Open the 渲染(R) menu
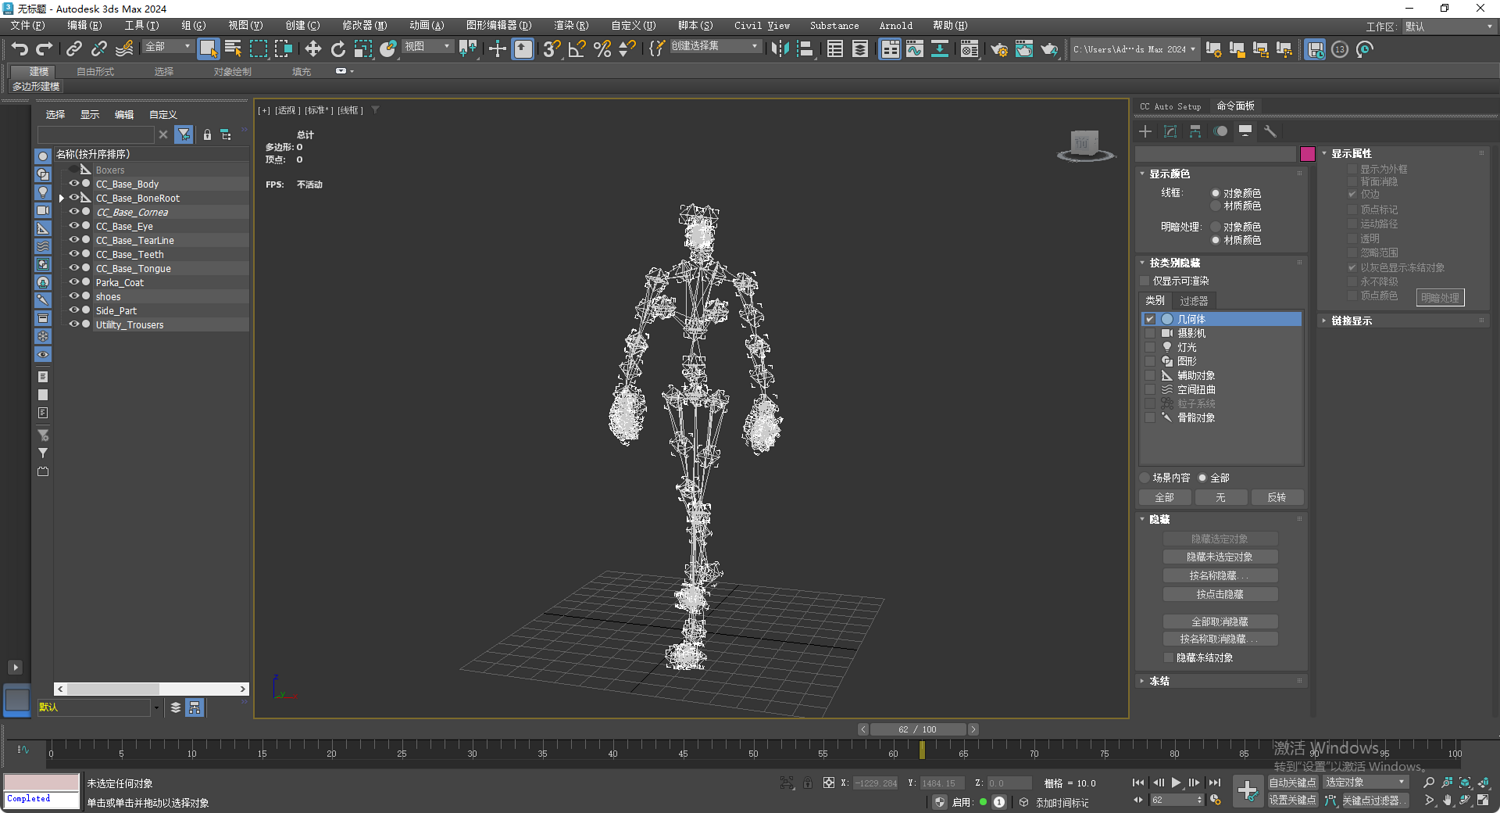 [571, 26]
